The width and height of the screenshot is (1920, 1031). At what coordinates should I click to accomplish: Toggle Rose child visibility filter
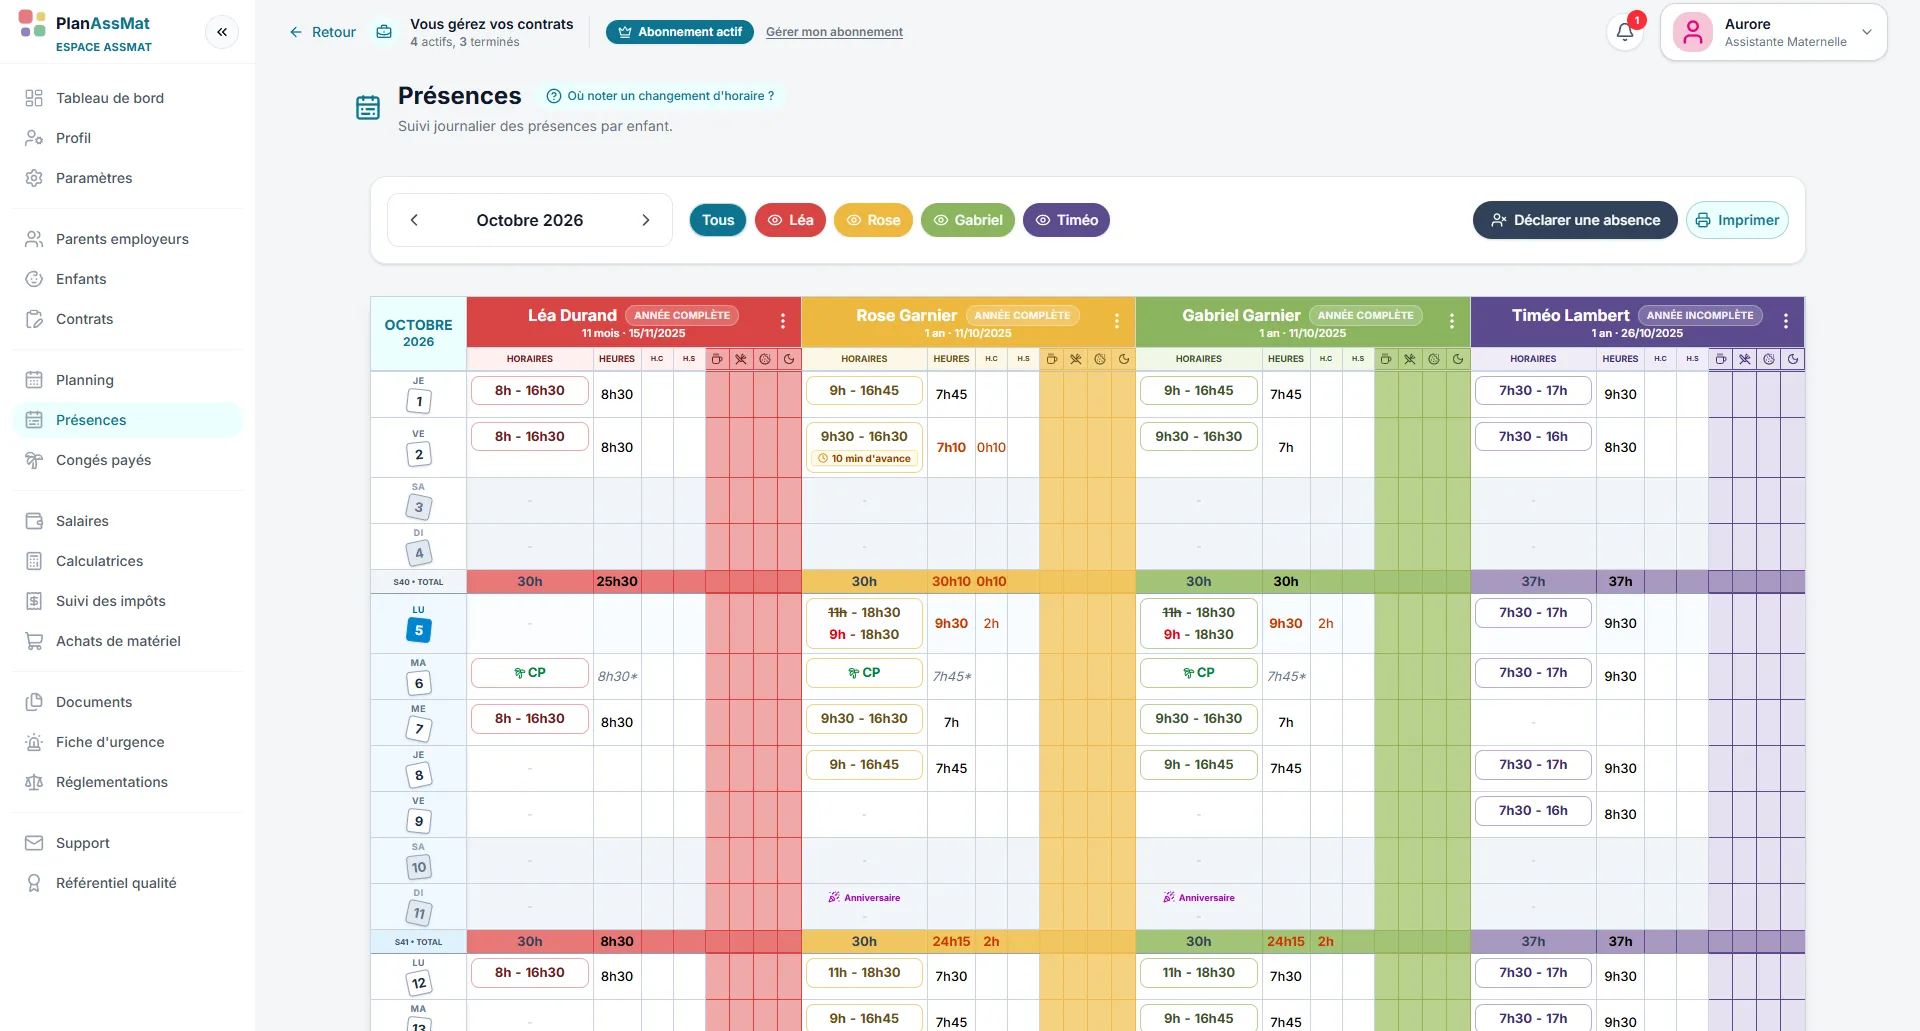(x=873, y=220)
